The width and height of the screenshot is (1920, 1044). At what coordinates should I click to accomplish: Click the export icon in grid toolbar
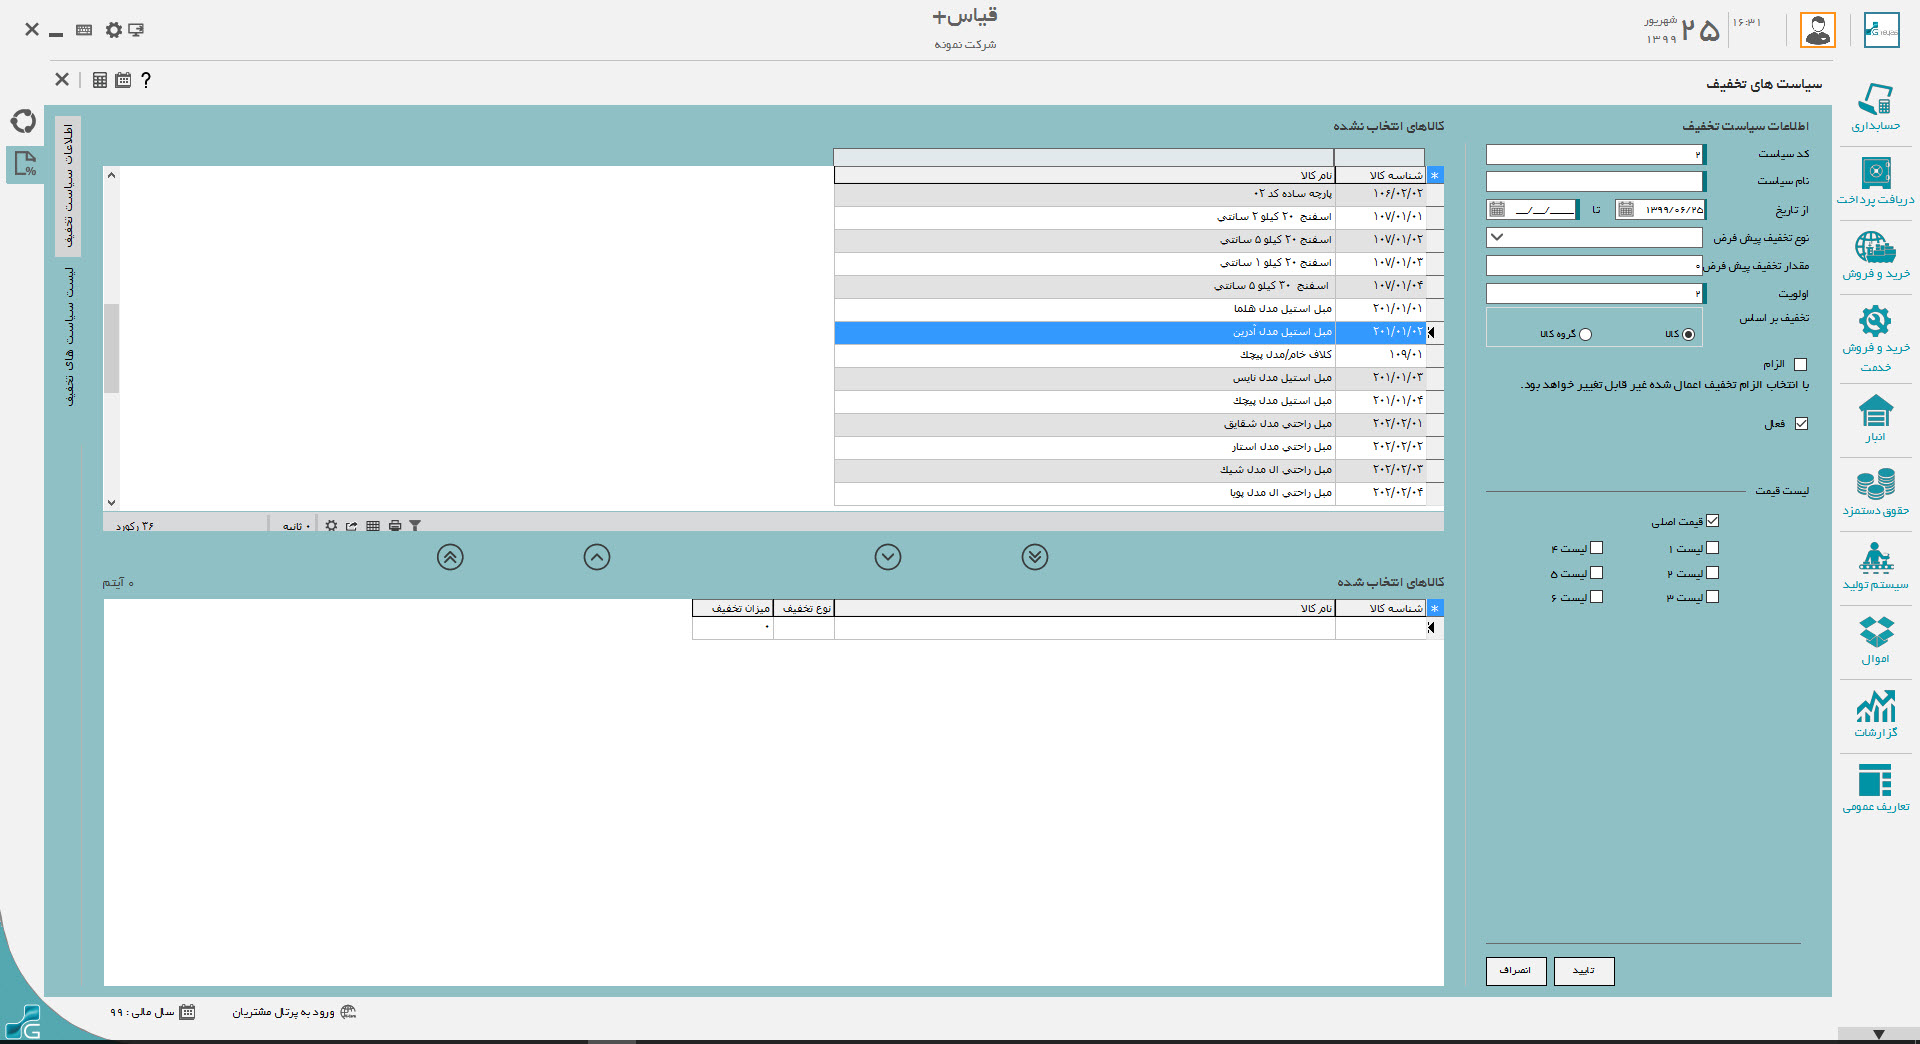(352, 526)
